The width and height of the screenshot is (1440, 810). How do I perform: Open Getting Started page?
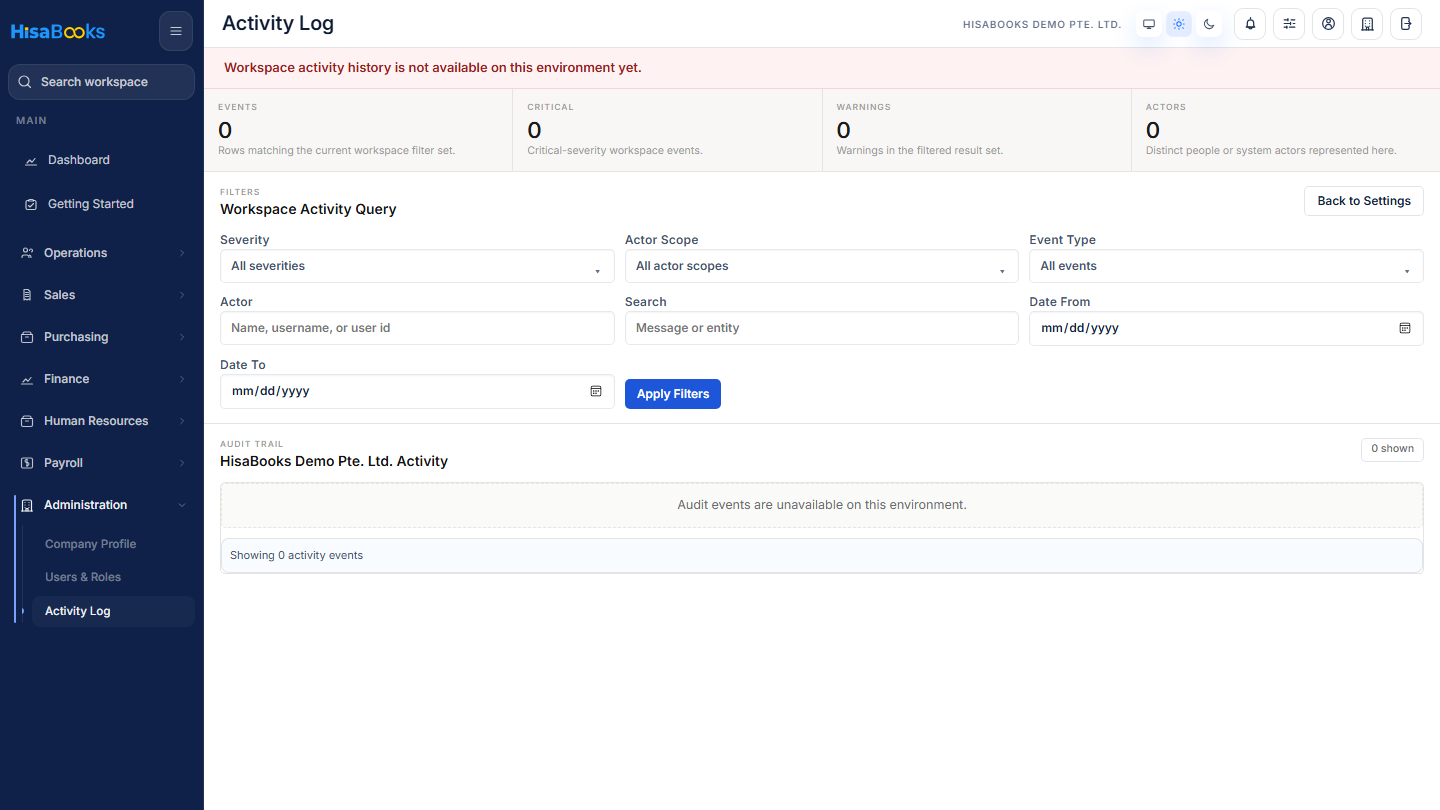click(101, 204)
